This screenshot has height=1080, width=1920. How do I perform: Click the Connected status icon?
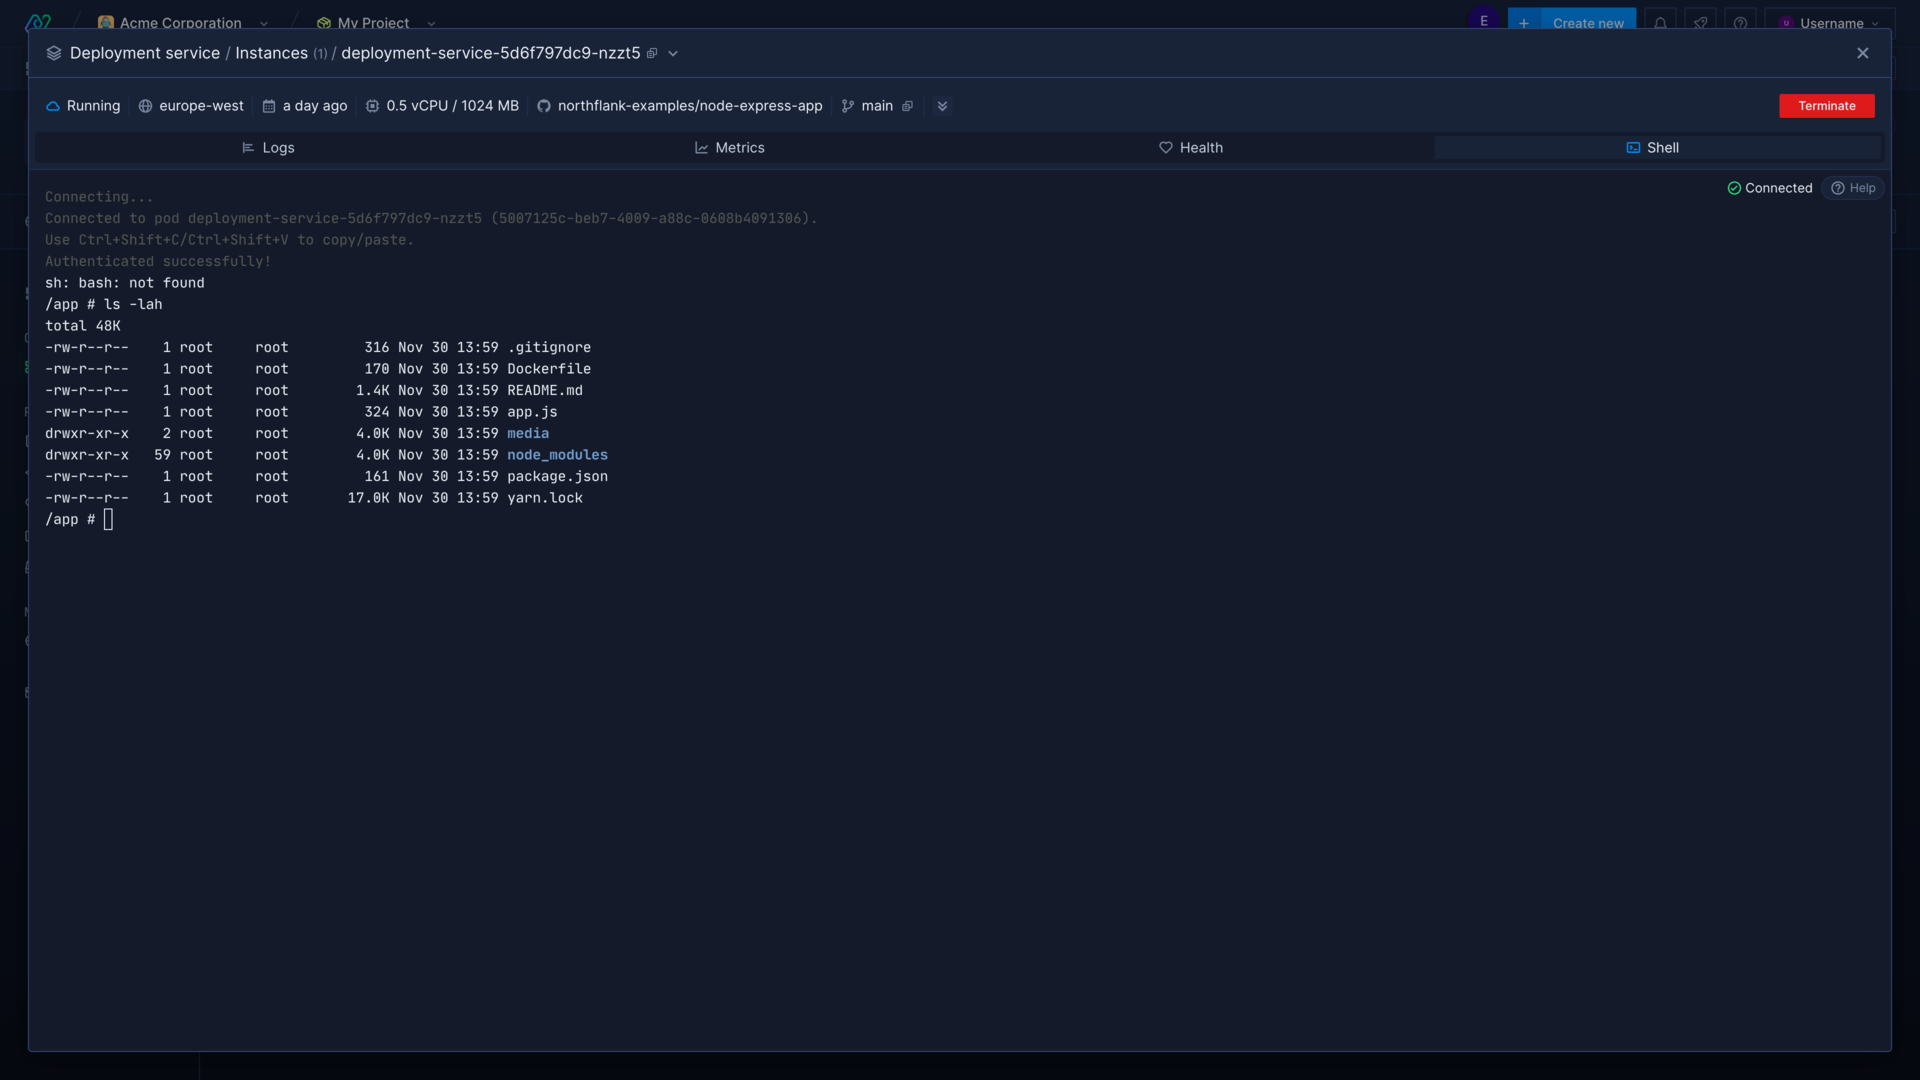pyautogui.click(x=1735, y=187)
